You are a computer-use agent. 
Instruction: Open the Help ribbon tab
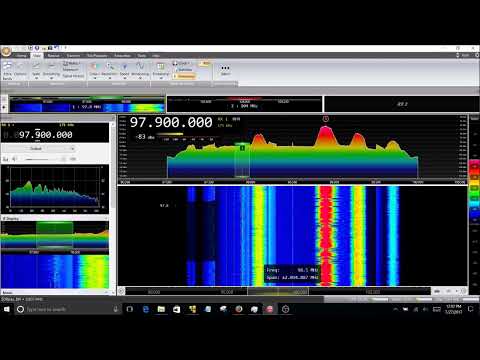coord(156,56)
